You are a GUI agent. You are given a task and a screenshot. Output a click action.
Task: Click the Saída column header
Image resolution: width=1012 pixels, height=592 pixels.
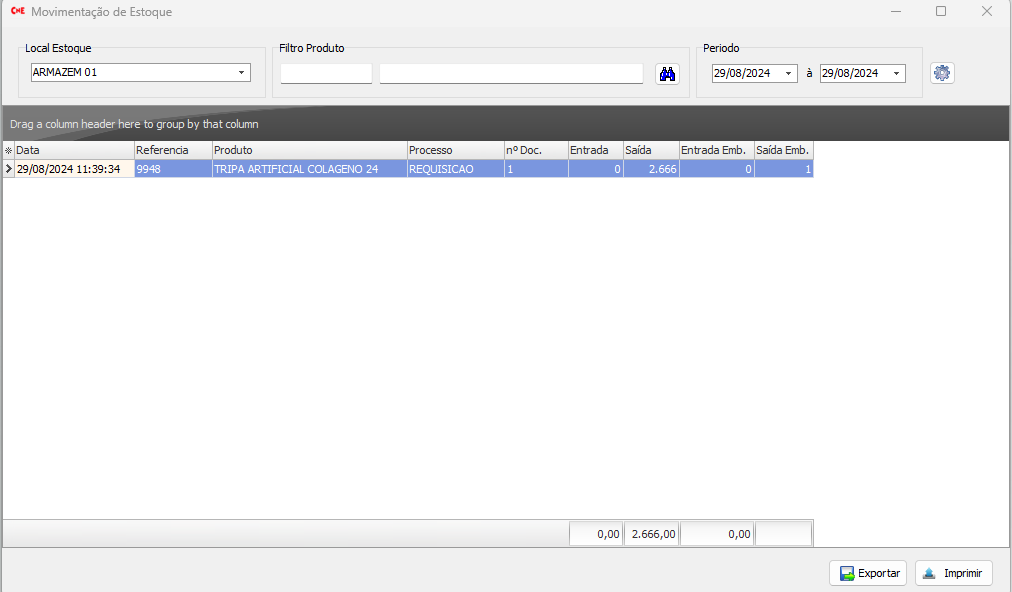[650, 150]
